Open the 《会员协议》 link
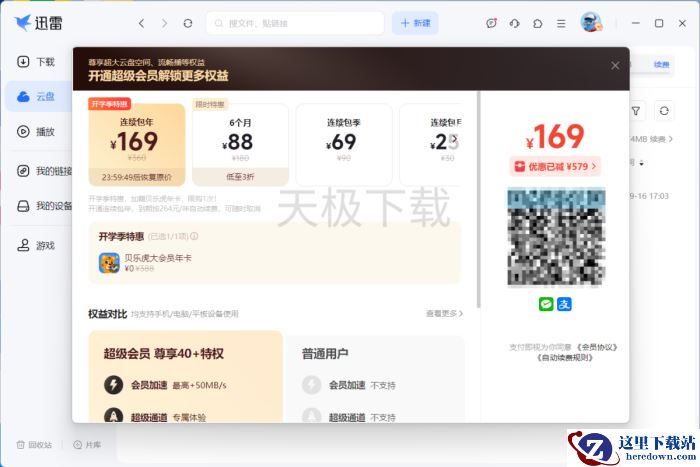 pyautogui.click(x=596, y=347)
